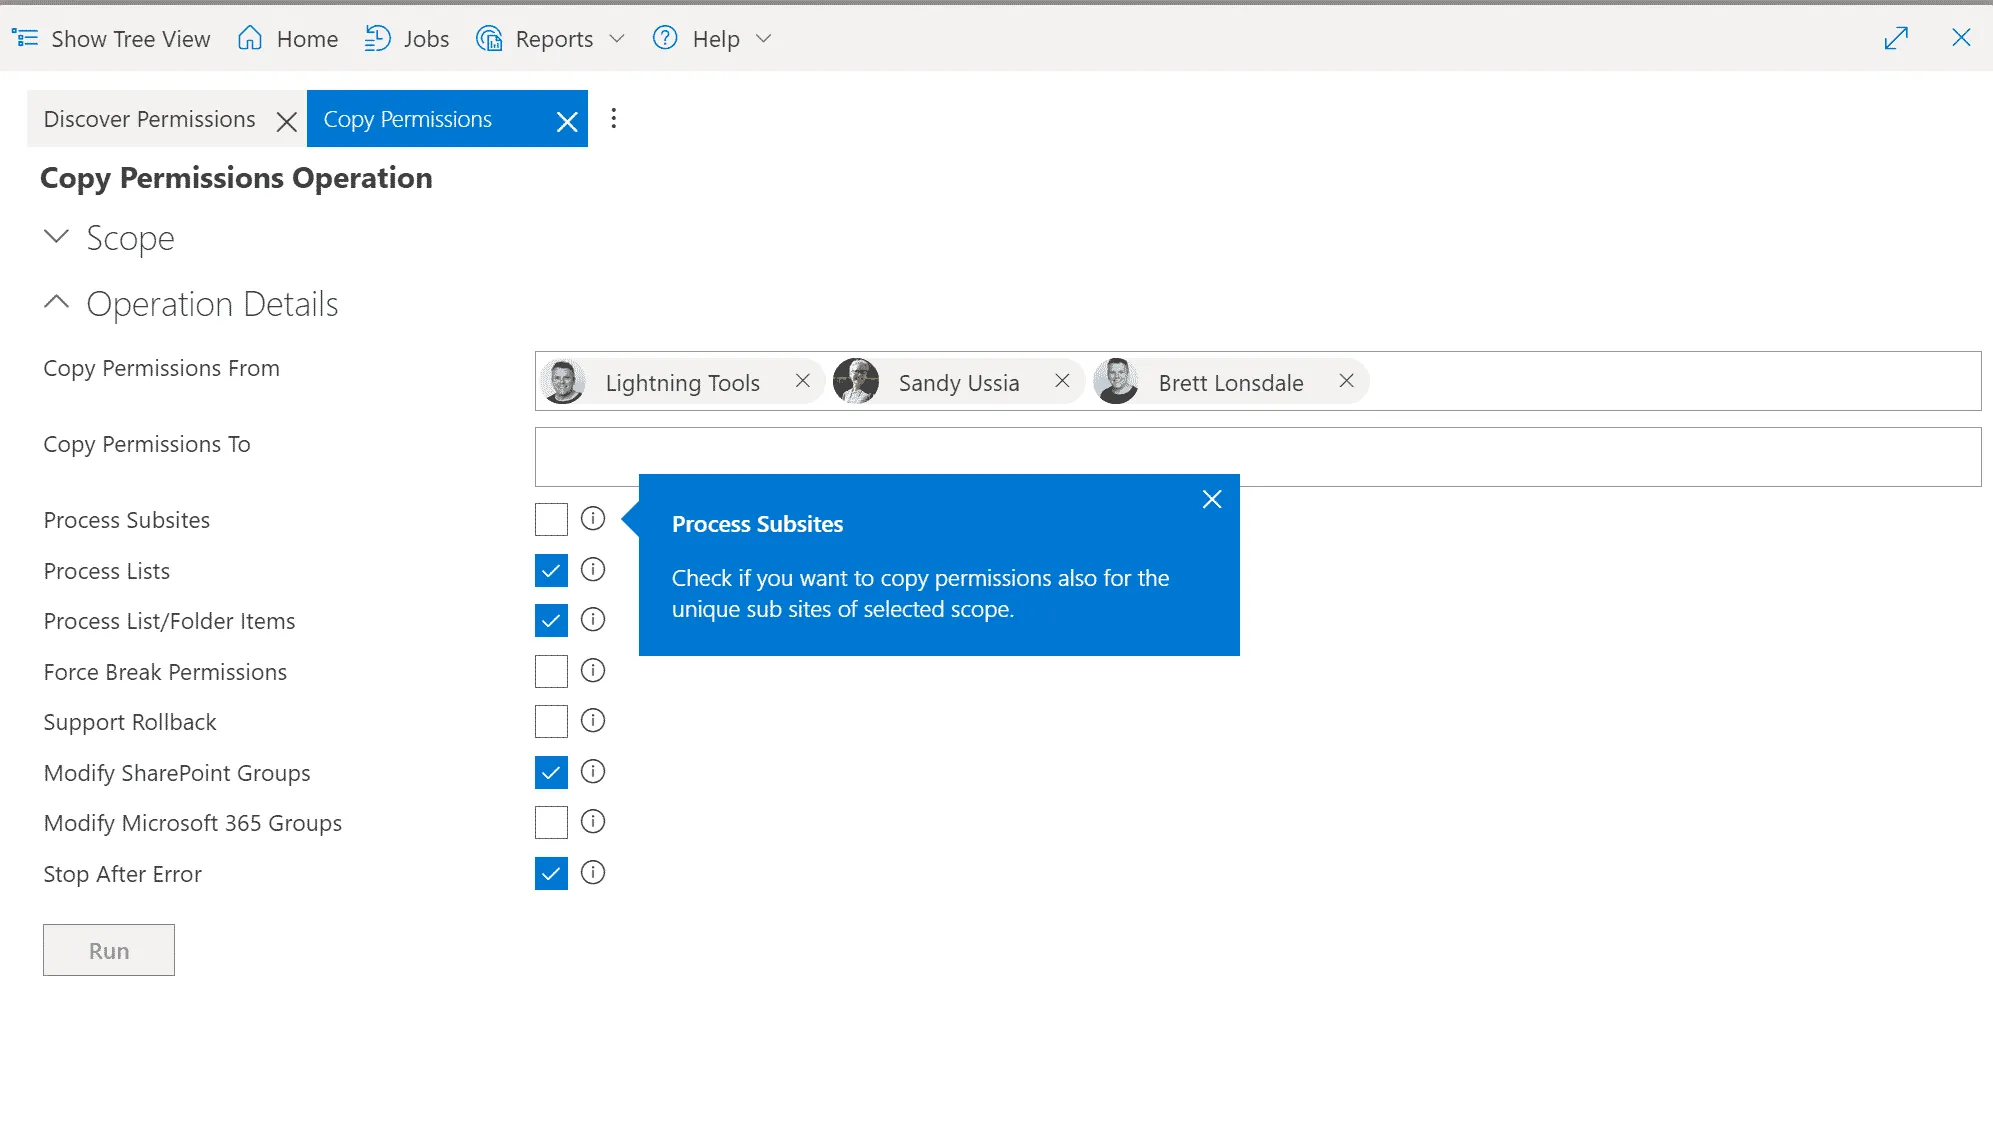Switch to the Discover Permissions tab
Viewport: 1993px width, 1144px height.
[x=150, y=118]
